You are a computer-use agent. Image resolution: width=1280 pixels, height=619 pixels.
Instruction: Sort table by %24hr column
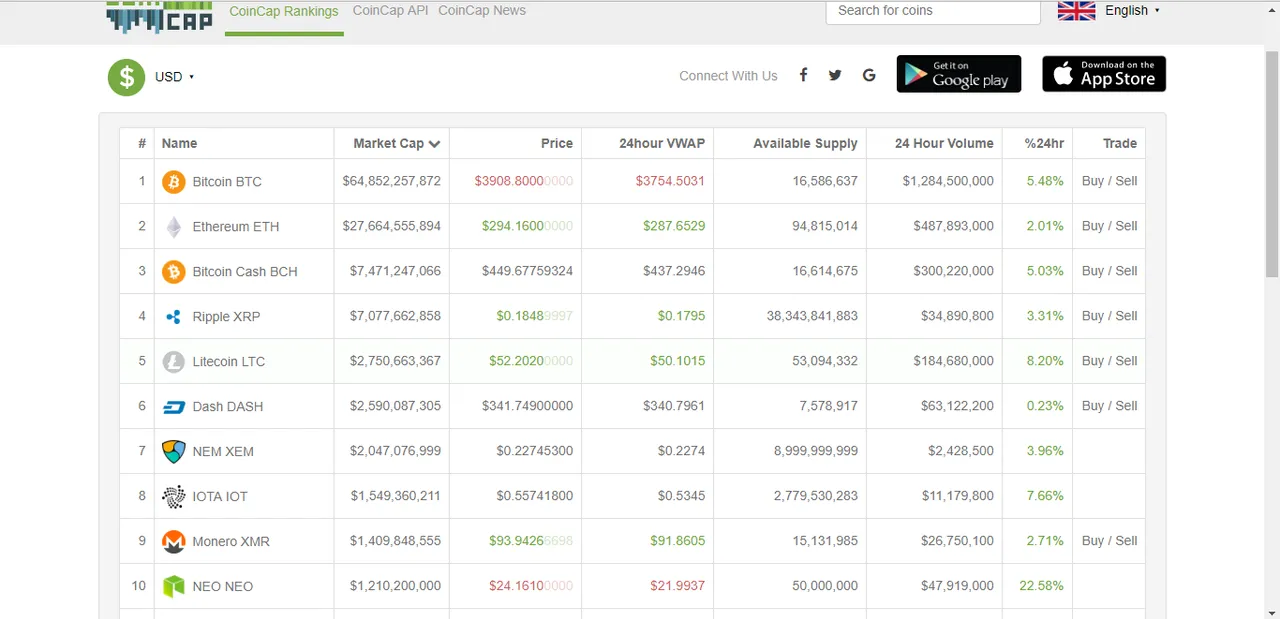coord(1044,143)
